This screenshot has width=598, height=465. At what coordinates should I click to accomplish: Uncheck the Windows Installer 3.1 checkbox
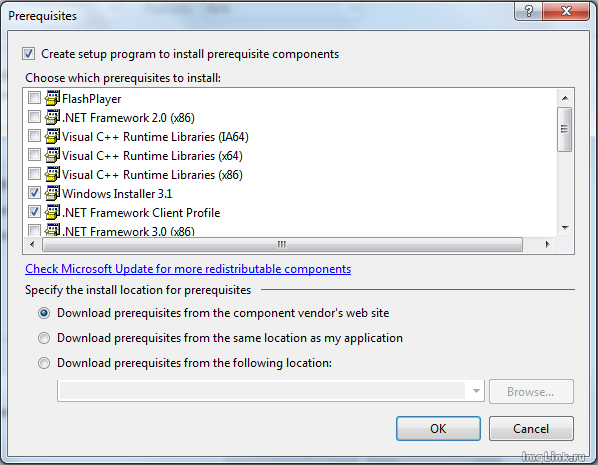pyautogui.click(x=34, y=193)
